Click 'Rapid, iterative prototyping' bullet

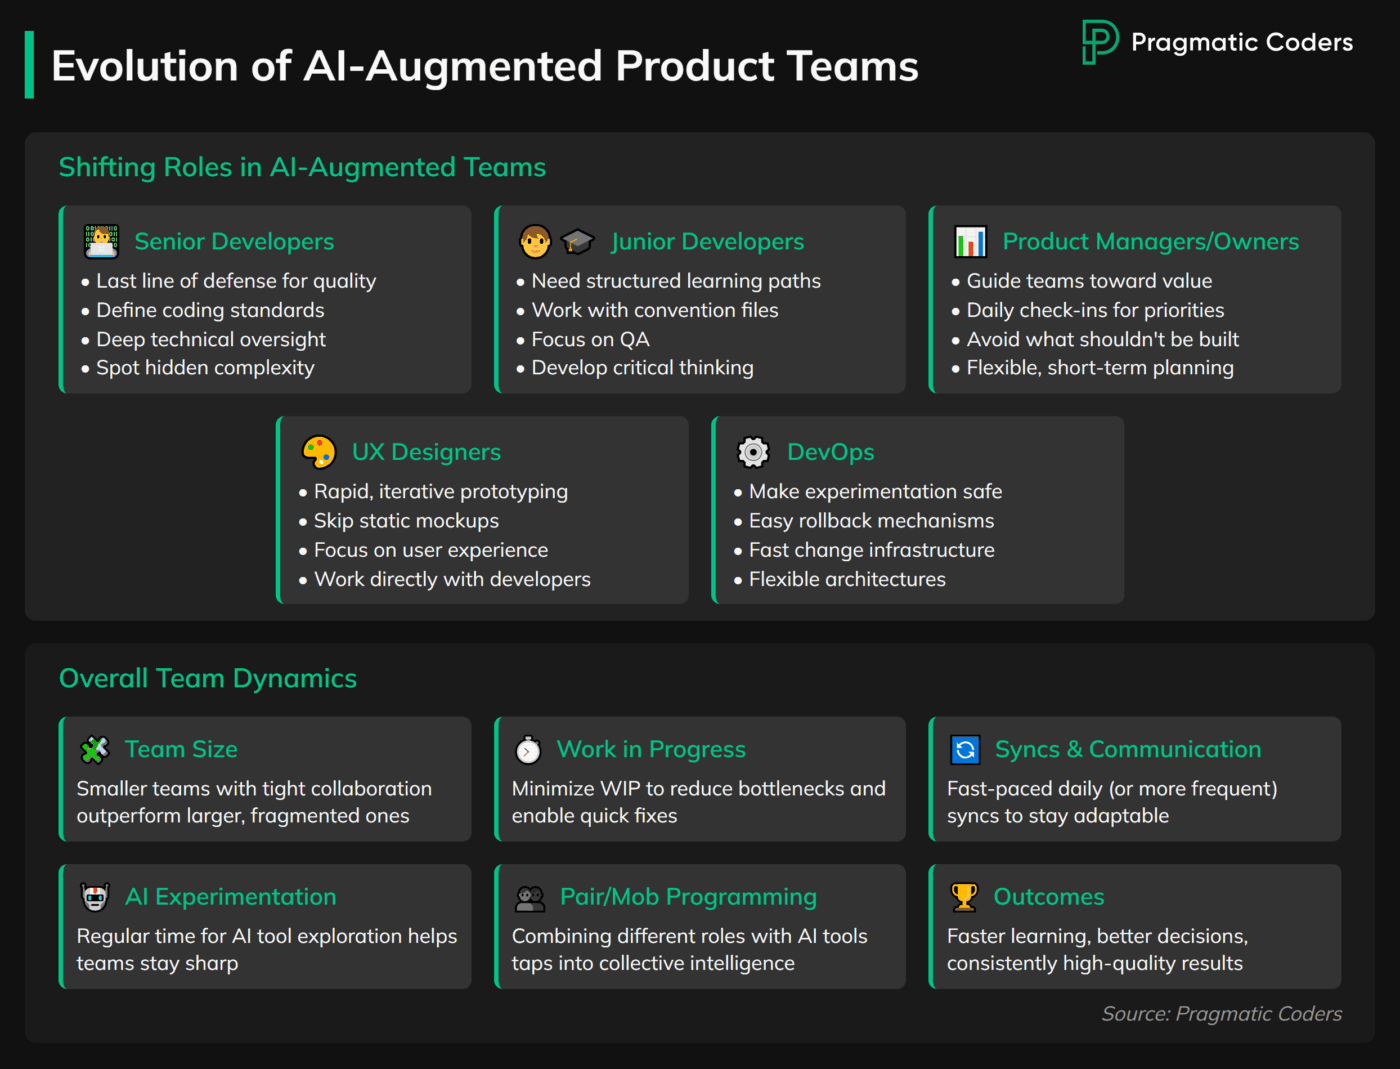point(441,492)
